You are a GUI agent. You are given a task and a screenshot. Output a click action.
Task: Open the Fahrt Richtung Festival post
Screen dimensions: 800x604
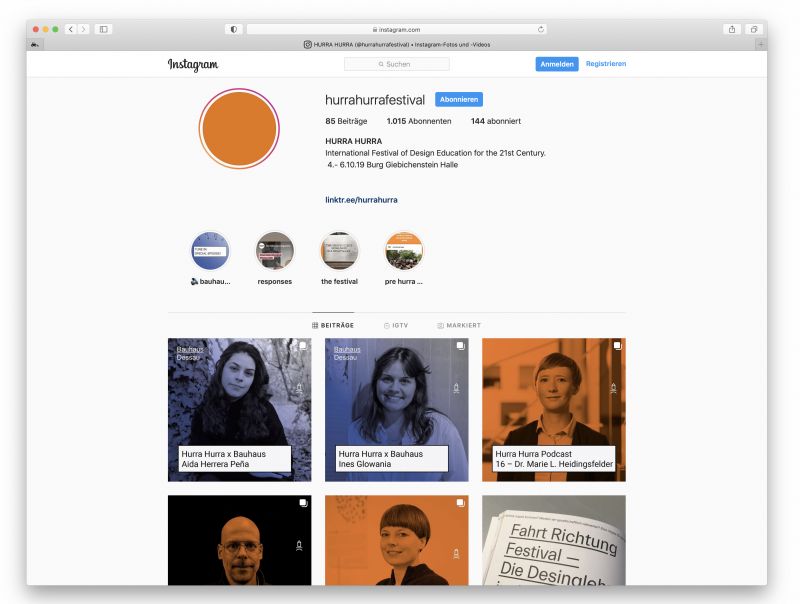click(554, 540)
